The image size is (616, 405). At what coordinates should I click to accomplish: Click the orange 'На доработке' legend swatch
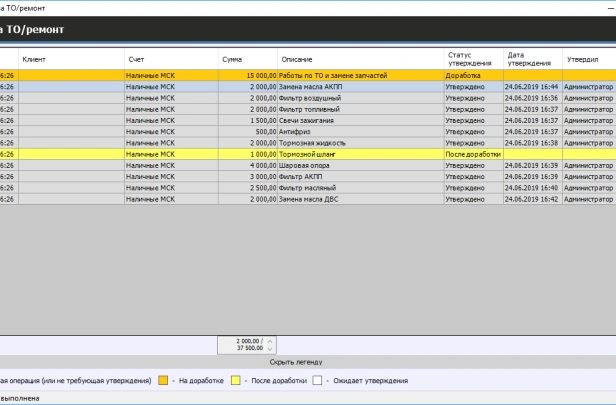point(162,381)
